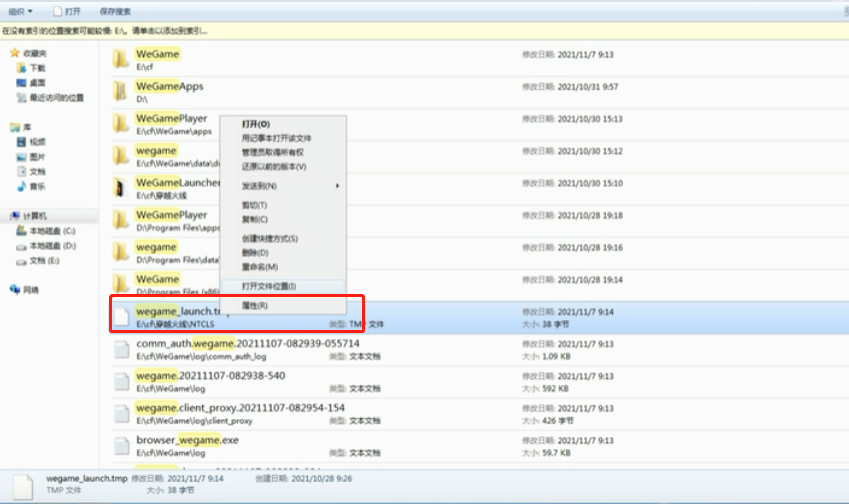Select WeGame folder icon modified 2021/10/28 19:14
This screenshot has width=849, height=504.
click(121, 284)
